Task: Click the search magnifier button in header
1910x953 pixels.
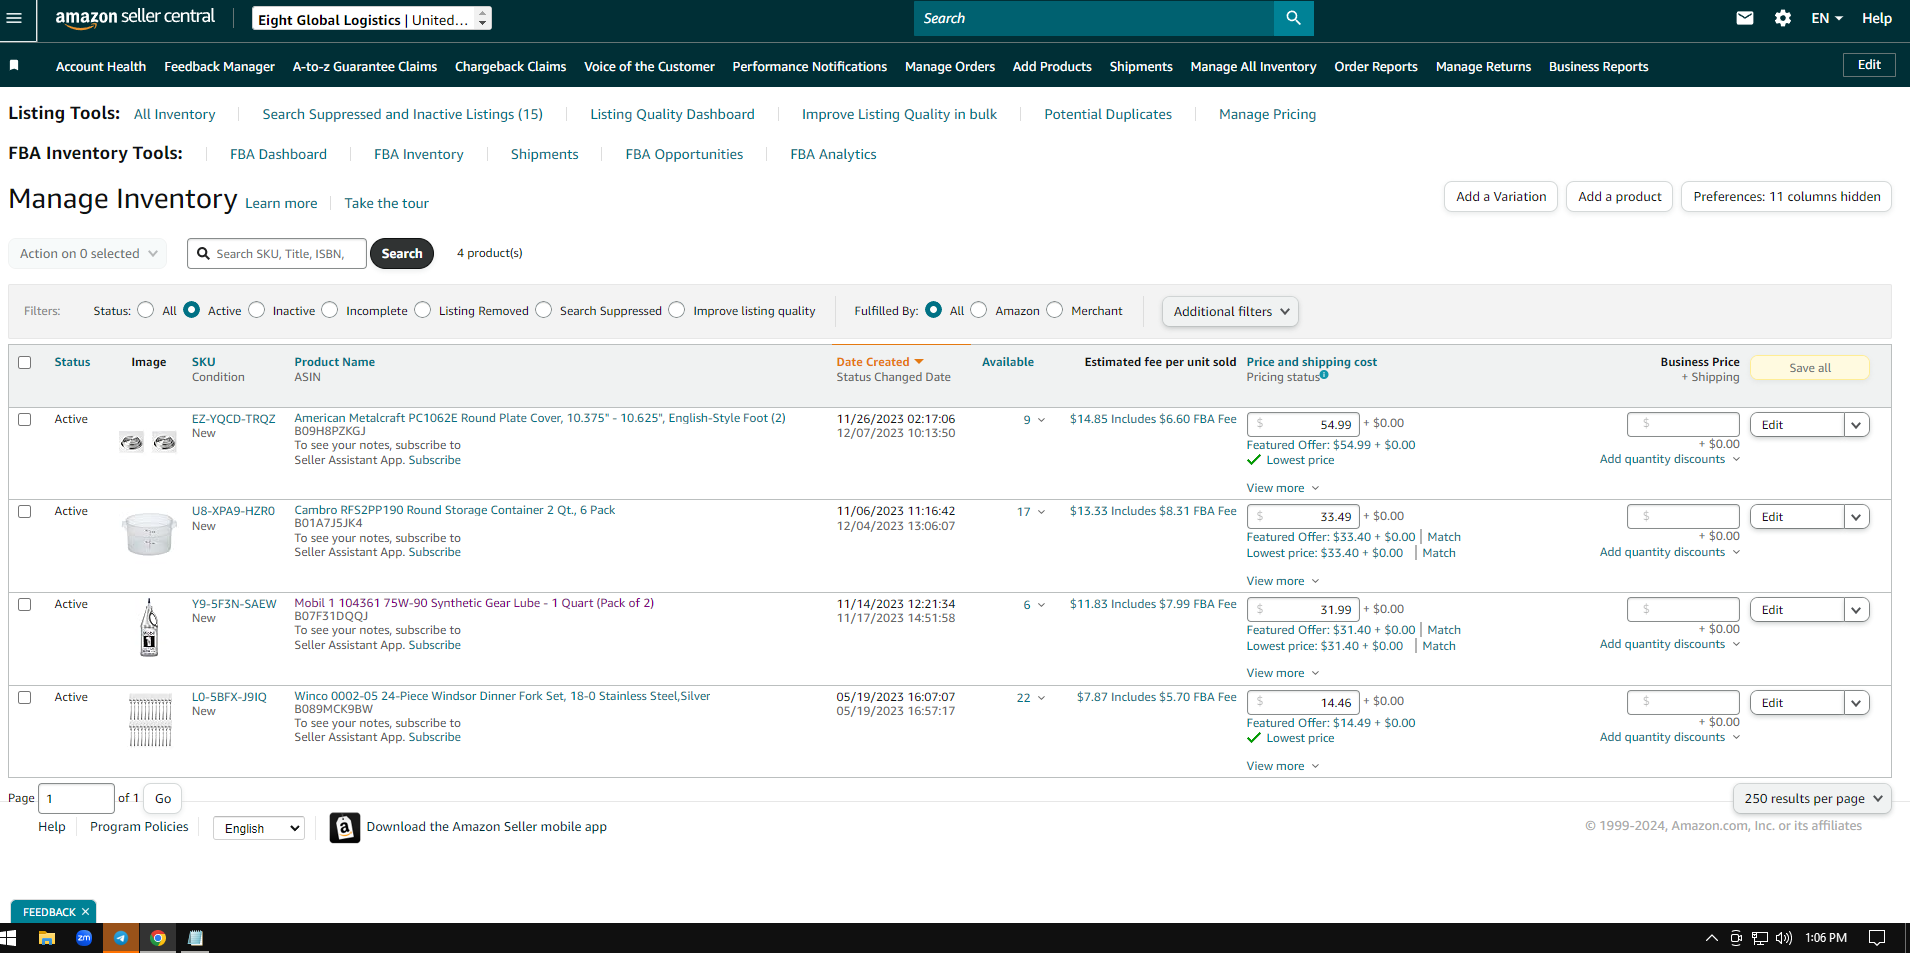Action: [1293, 18]
